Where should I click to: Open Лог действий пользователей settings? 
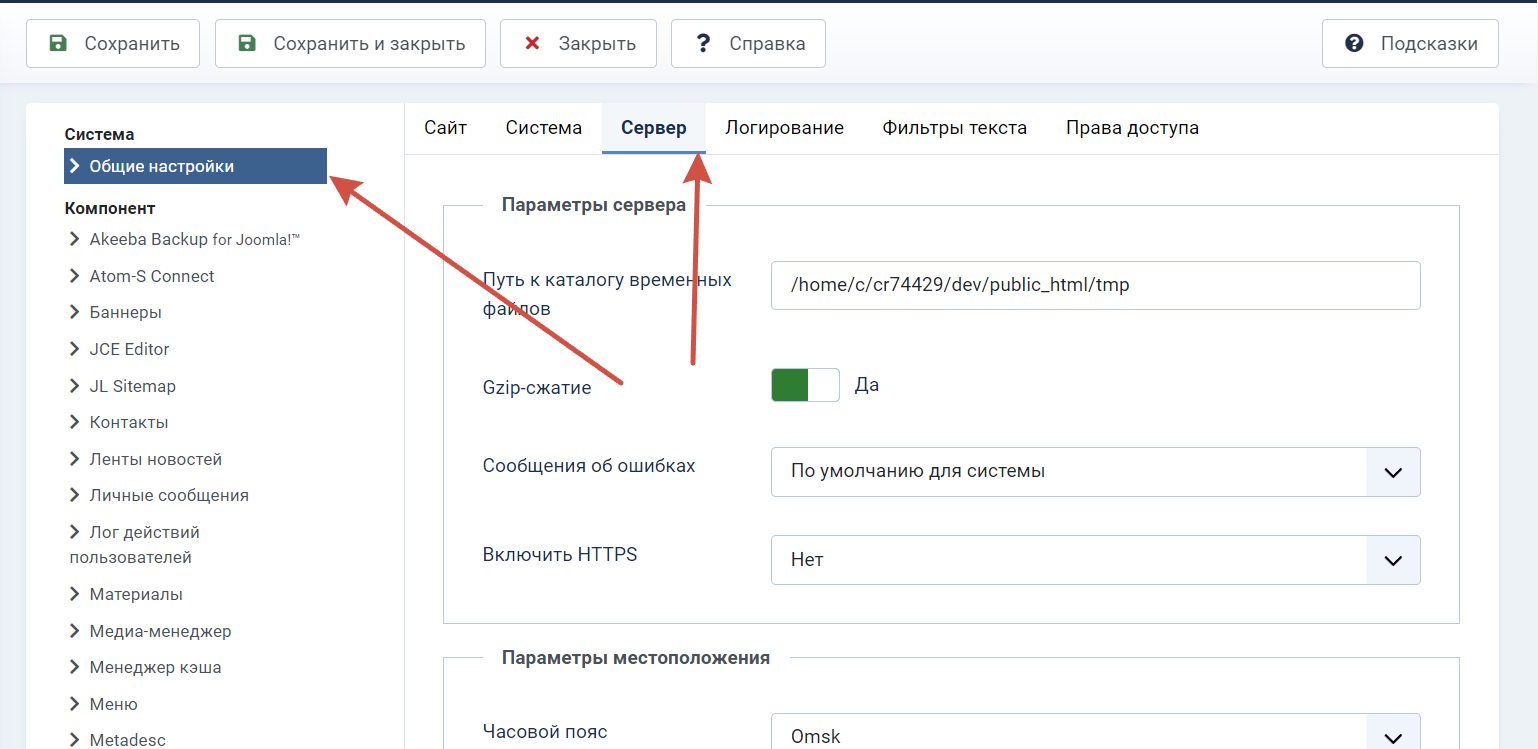tap(135, 544)
